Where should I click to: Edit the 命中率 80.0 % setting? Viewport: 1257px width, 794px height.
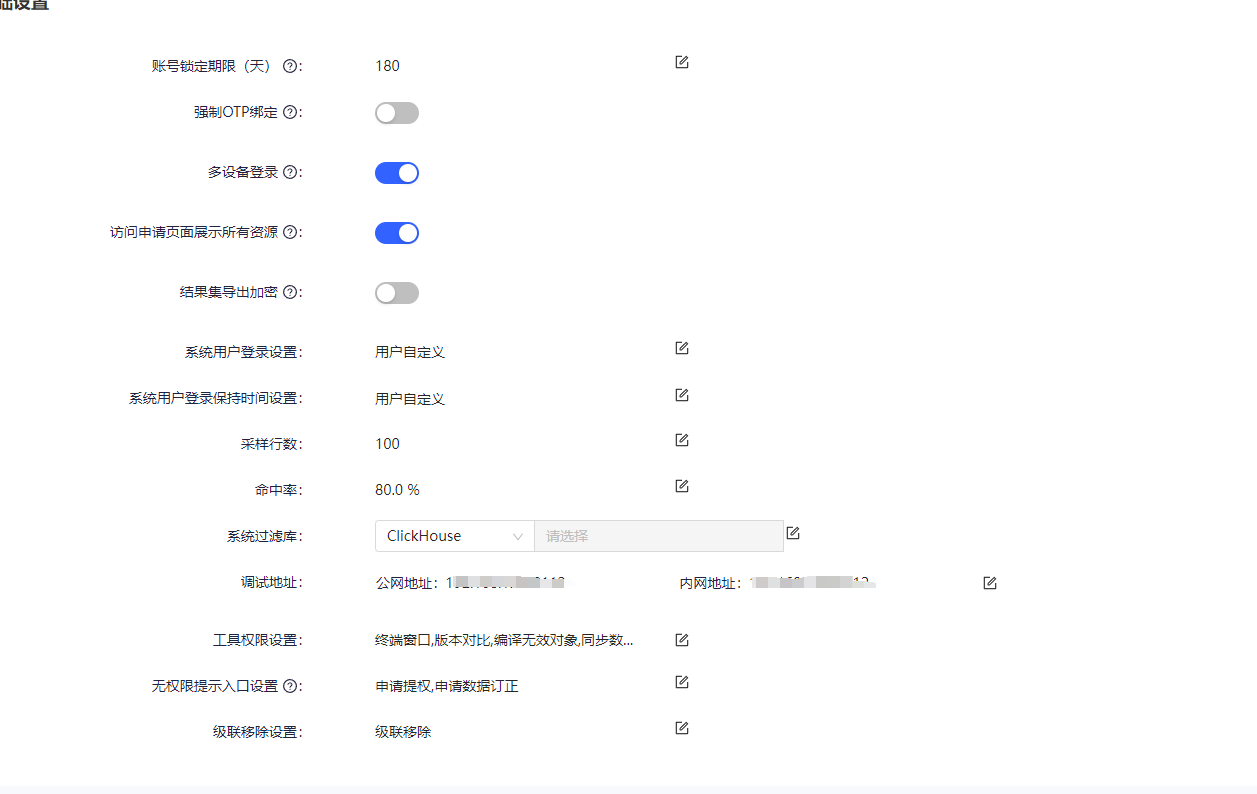click(682, 486)
